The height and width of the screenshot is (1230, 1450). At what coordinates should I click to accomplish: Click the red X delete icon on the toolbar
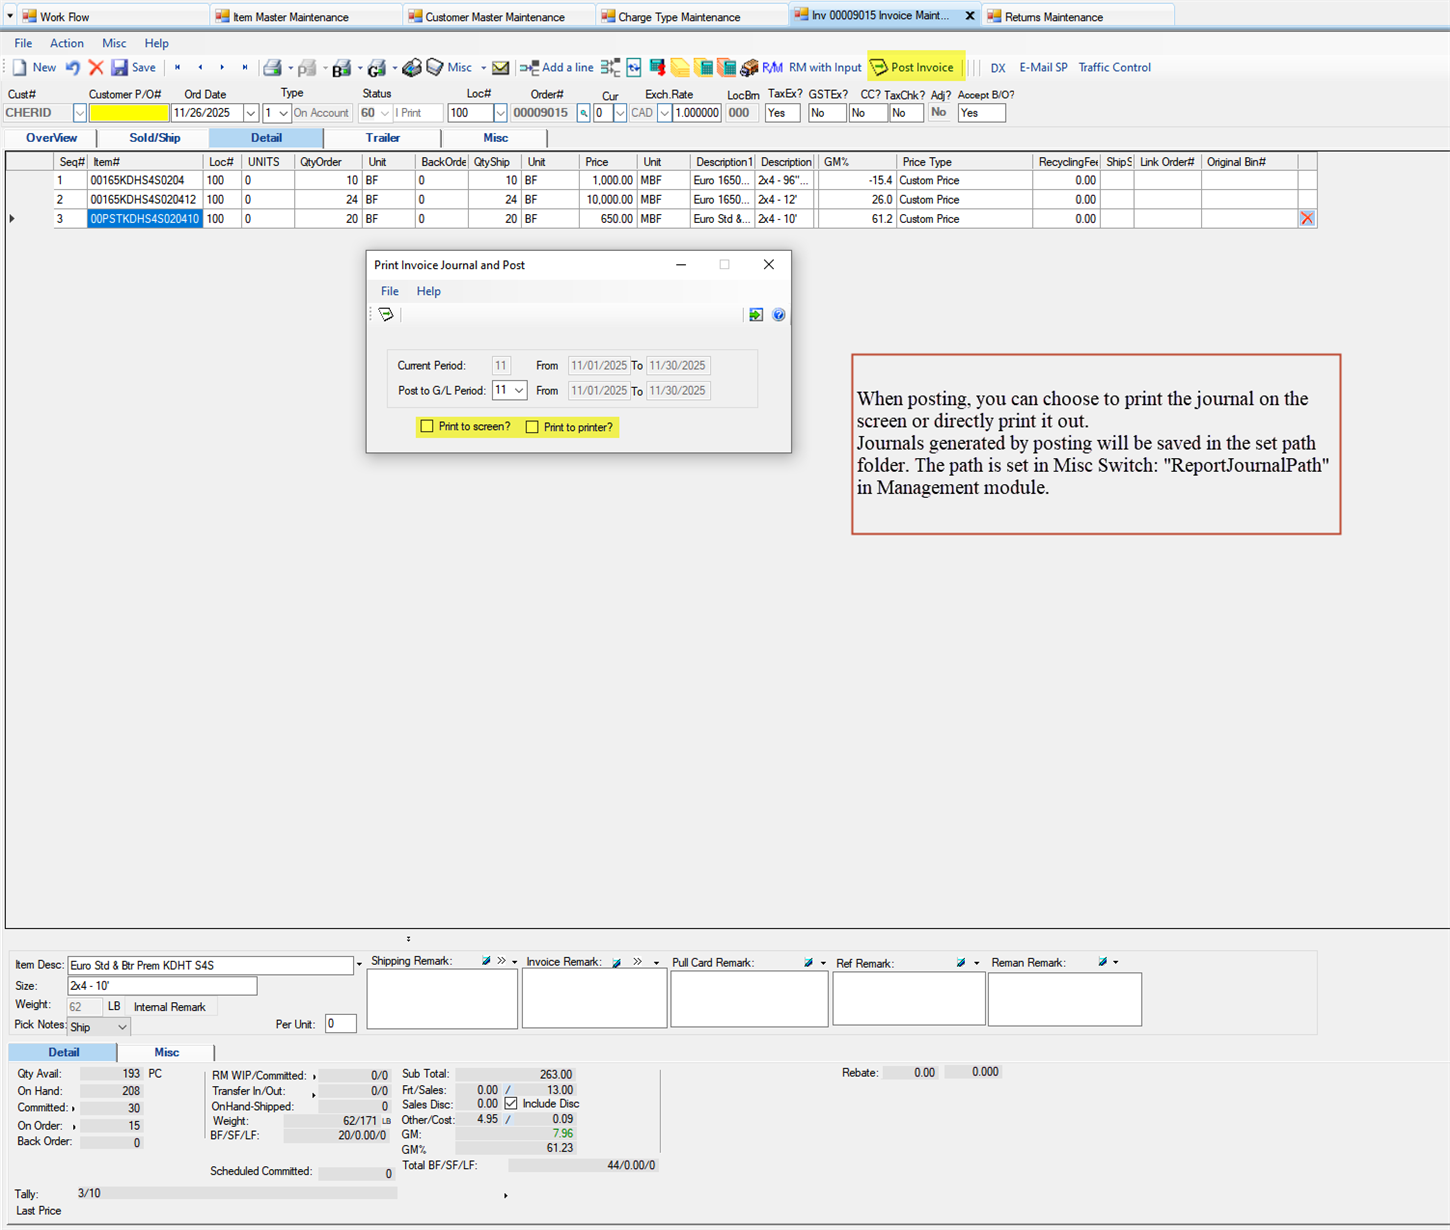96,67
